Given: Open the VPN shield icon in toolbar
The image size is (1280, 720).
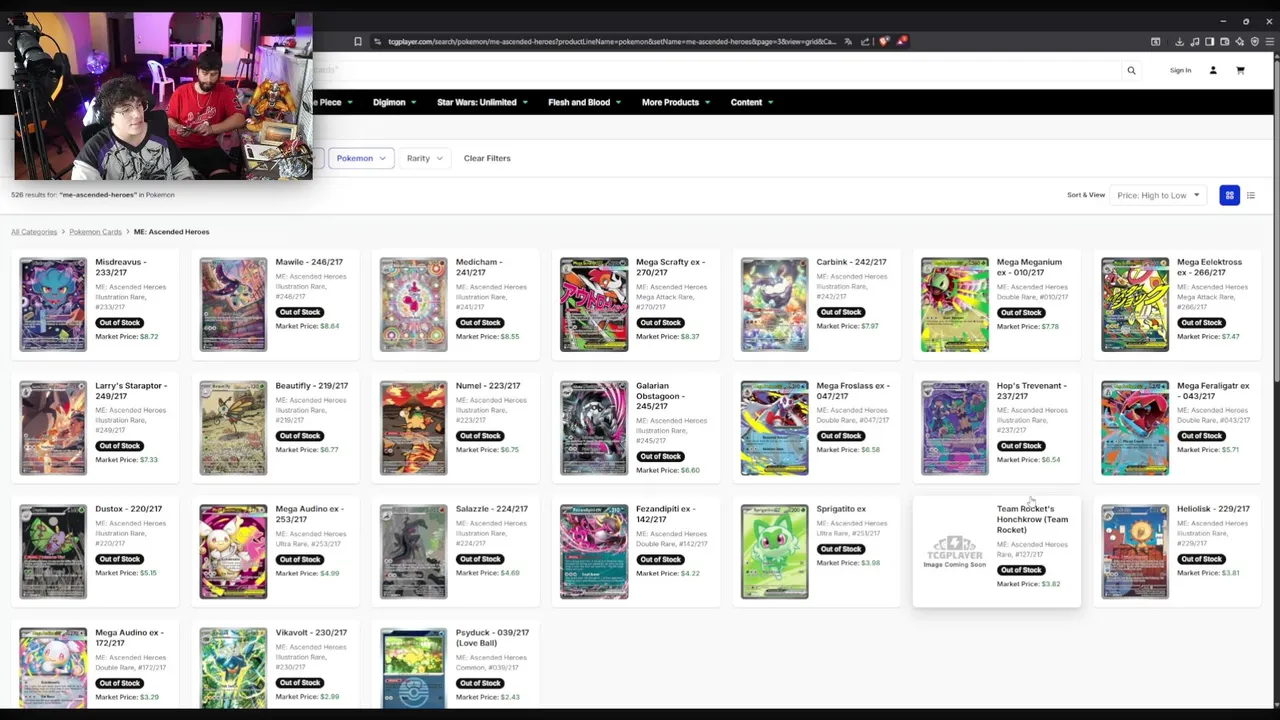Looking at the screenshot, I should coord(1255,42).
